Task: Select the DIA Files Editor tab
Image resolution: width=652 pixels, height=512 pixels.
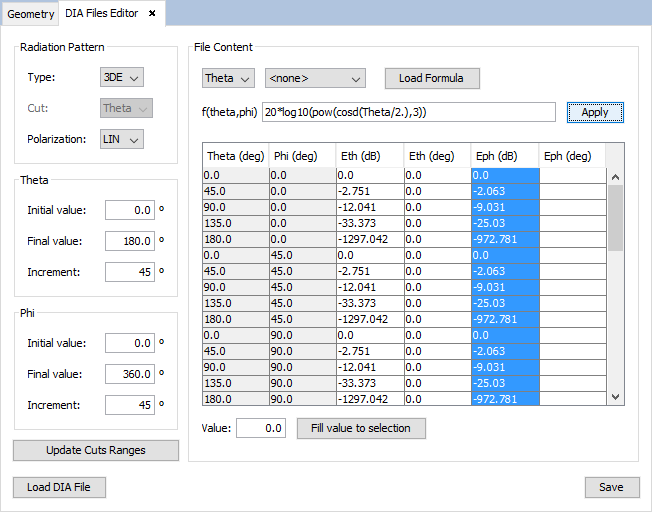Action: click(101, 14)
